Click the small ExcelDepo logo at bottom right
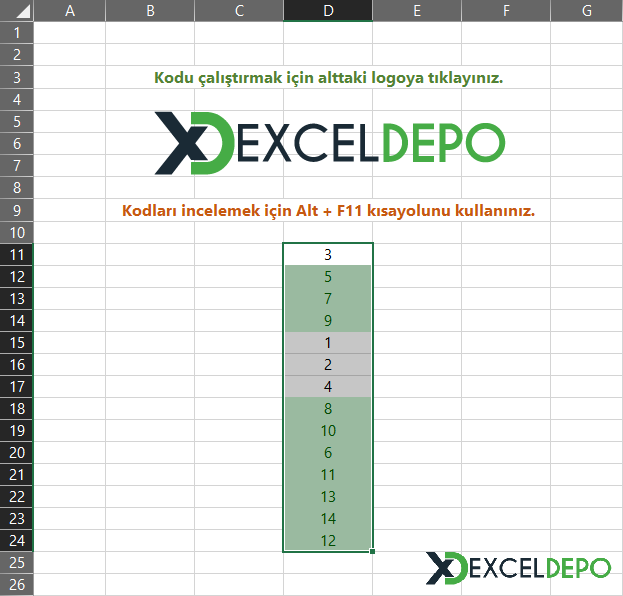 click(518, 568)
